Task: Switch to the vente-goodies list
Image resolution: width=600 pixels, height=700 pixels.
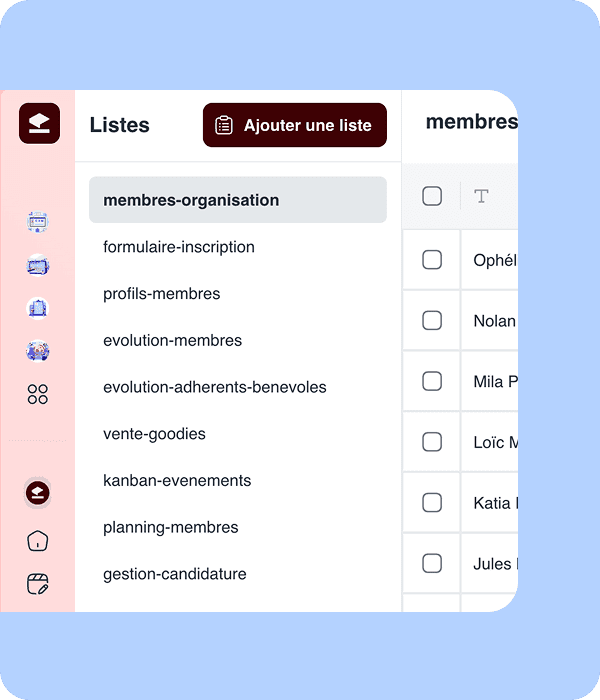Action: pyautogui.click(x=154, y=434)
